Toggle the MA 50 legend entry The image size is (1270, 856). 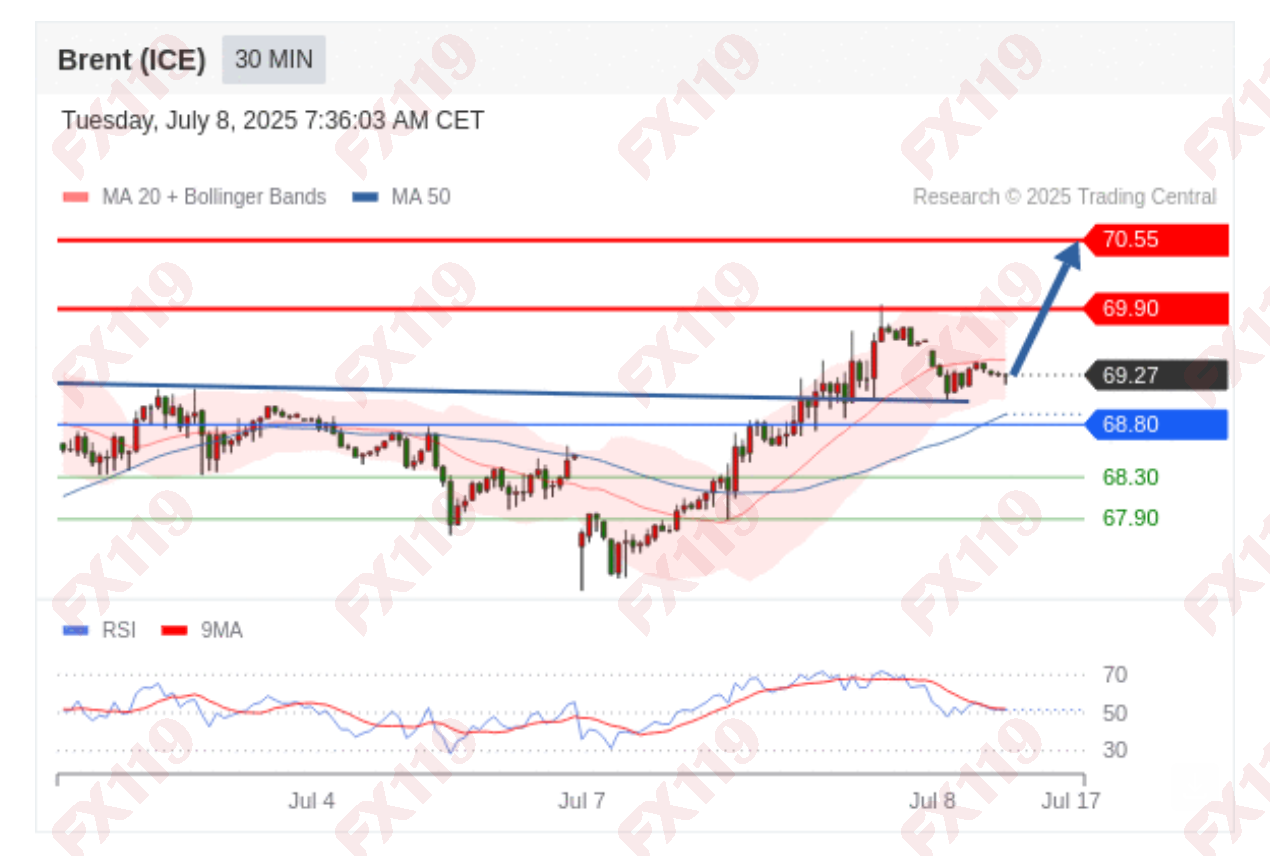[x=401, y=197]
